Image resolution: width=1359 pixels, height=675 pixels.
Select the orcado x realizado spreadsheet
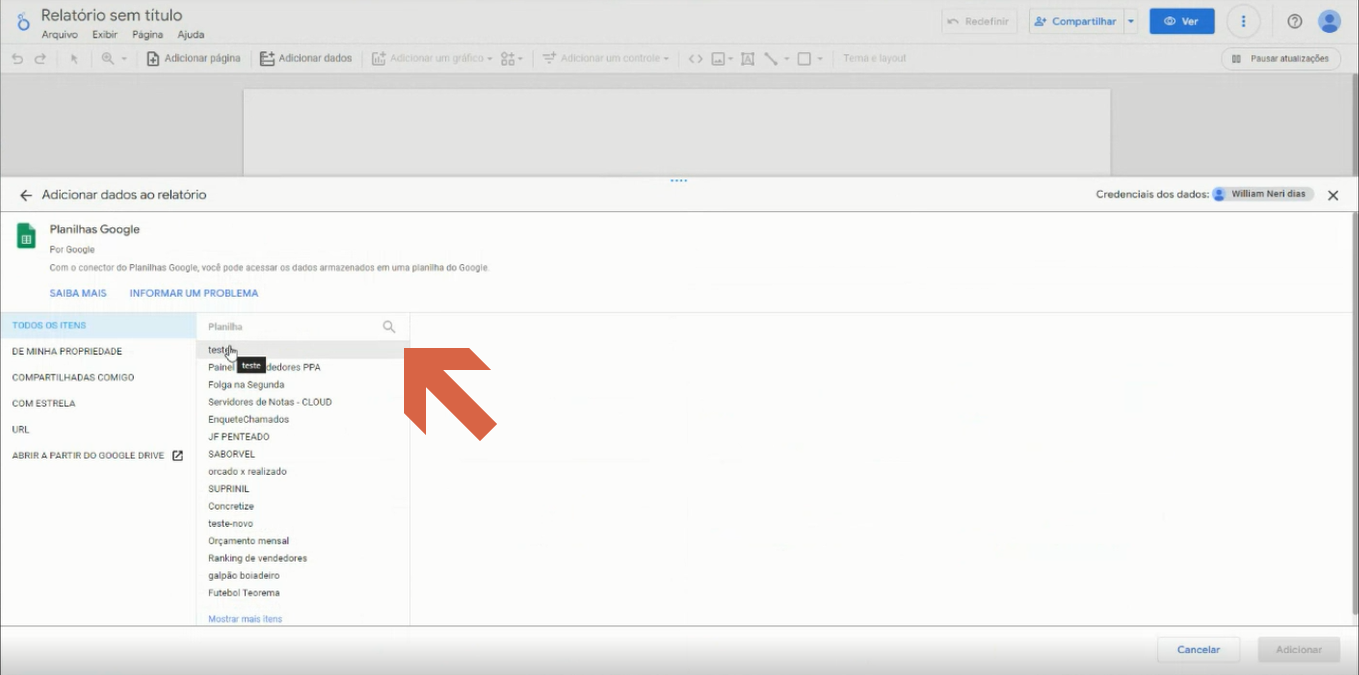[303, 471]
